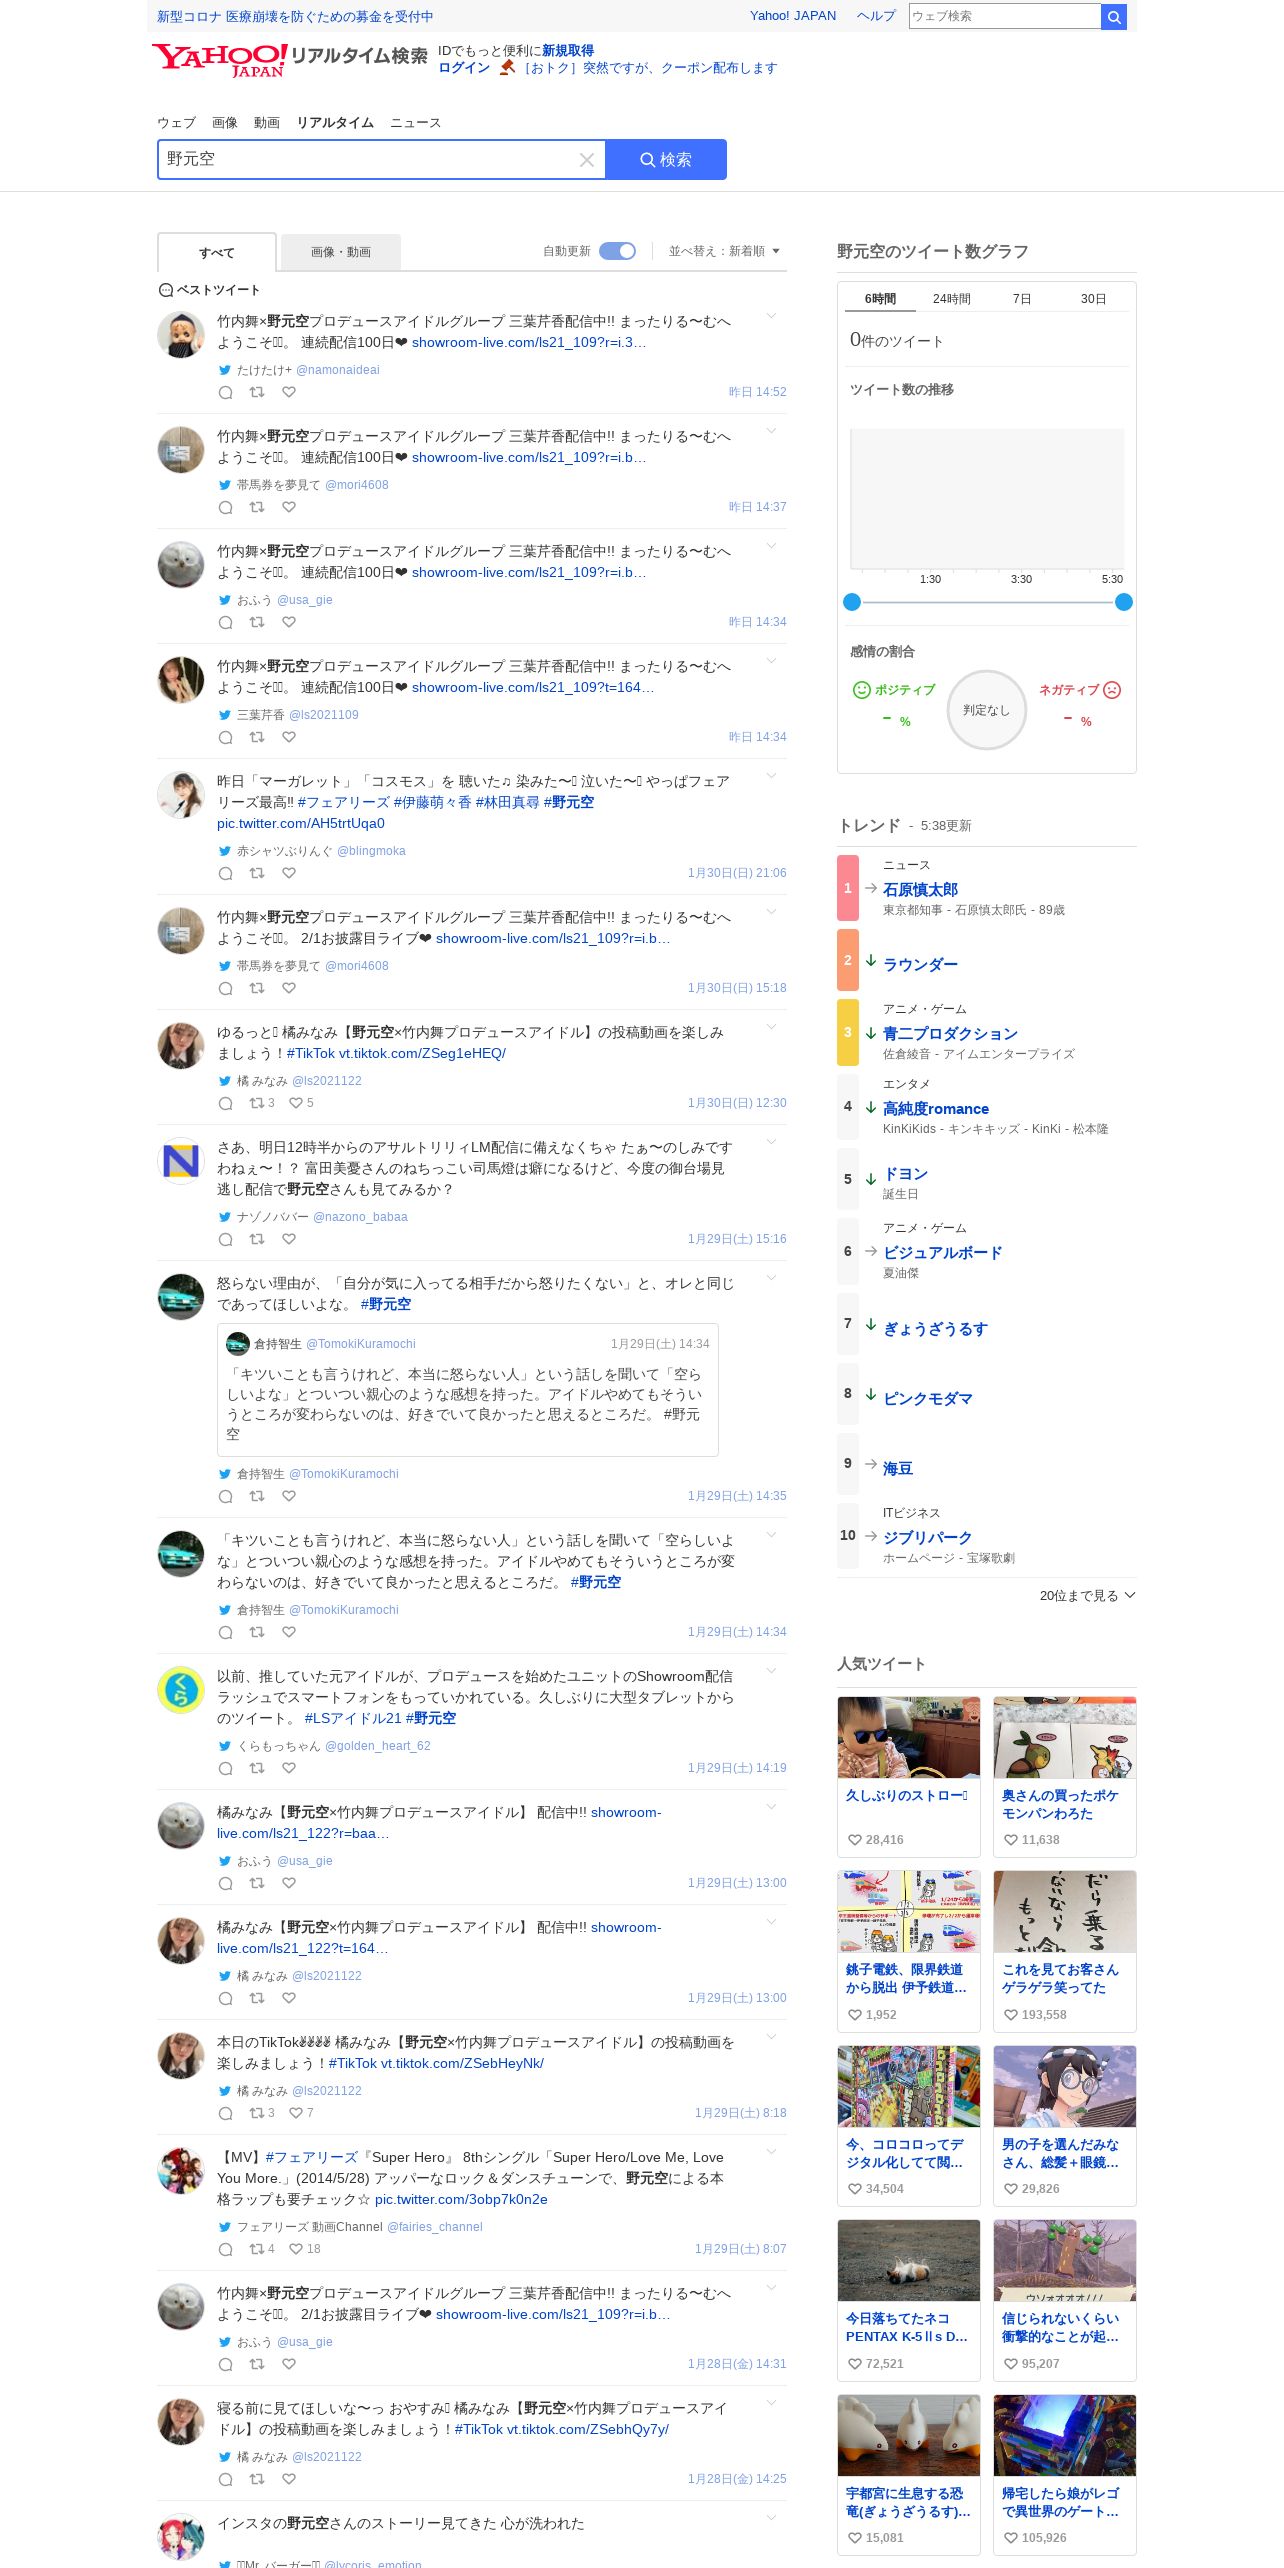The image size is (1284, 2568).
Task: Click the blue 検索 button
Action: click(666, 160)
